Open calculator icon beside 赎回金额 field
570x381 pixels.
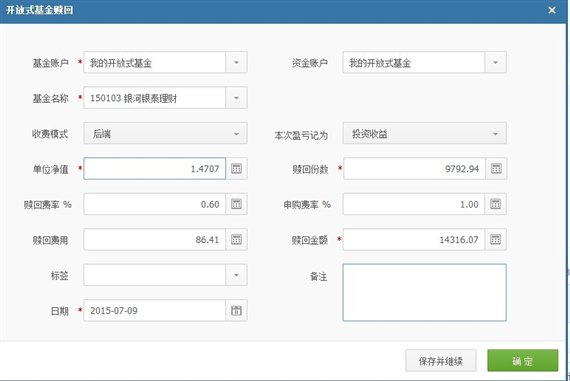coord(496,239)
